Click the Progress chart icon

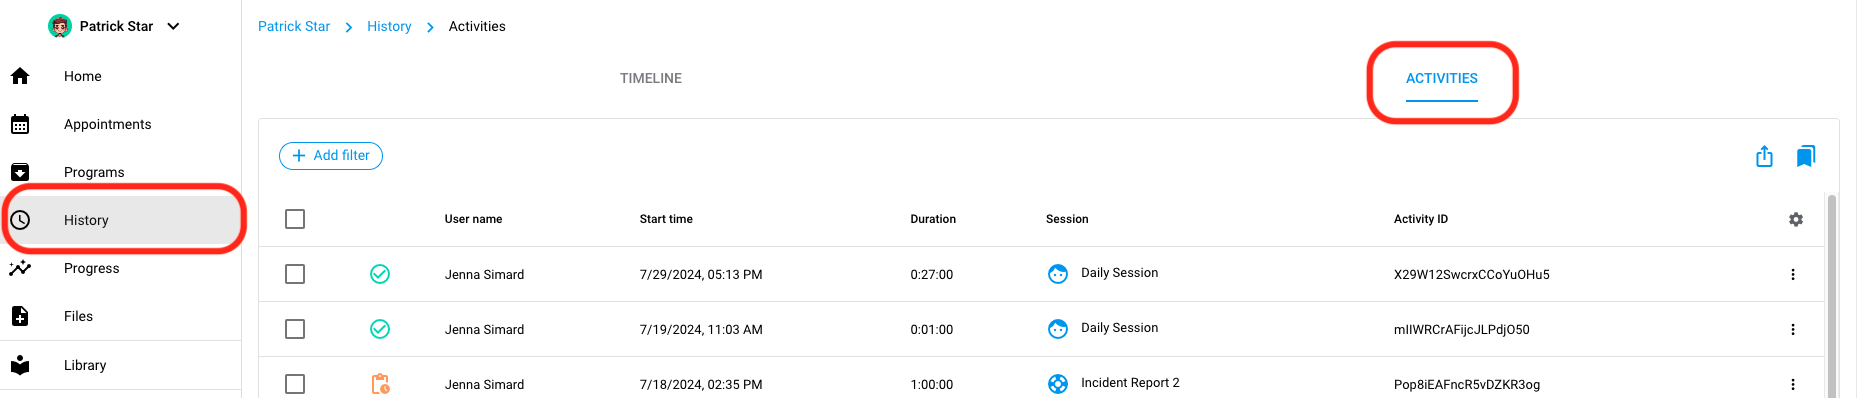(x=20, y=268)
